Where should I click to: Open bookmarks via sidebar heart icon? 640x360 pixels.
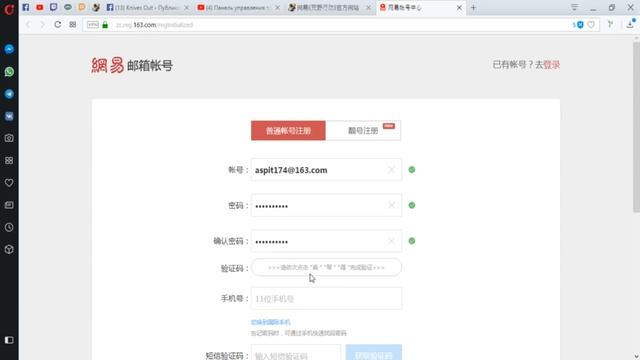(x=9, y=183)
